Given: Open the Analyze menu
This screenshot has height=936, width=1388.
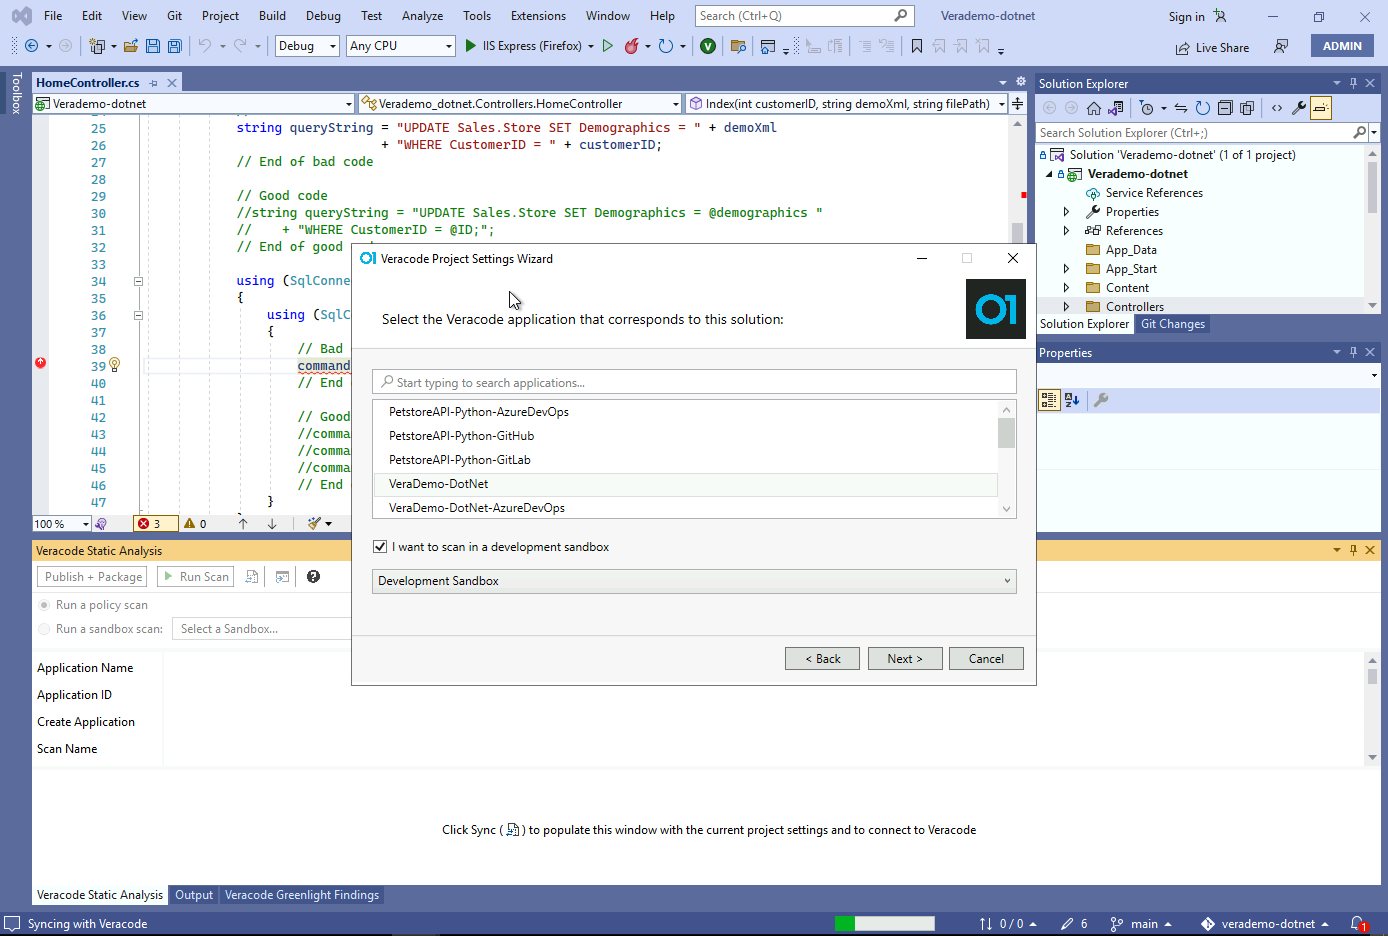Looking at the screenshot, I should pyautogui.click(x=422, y=16).
